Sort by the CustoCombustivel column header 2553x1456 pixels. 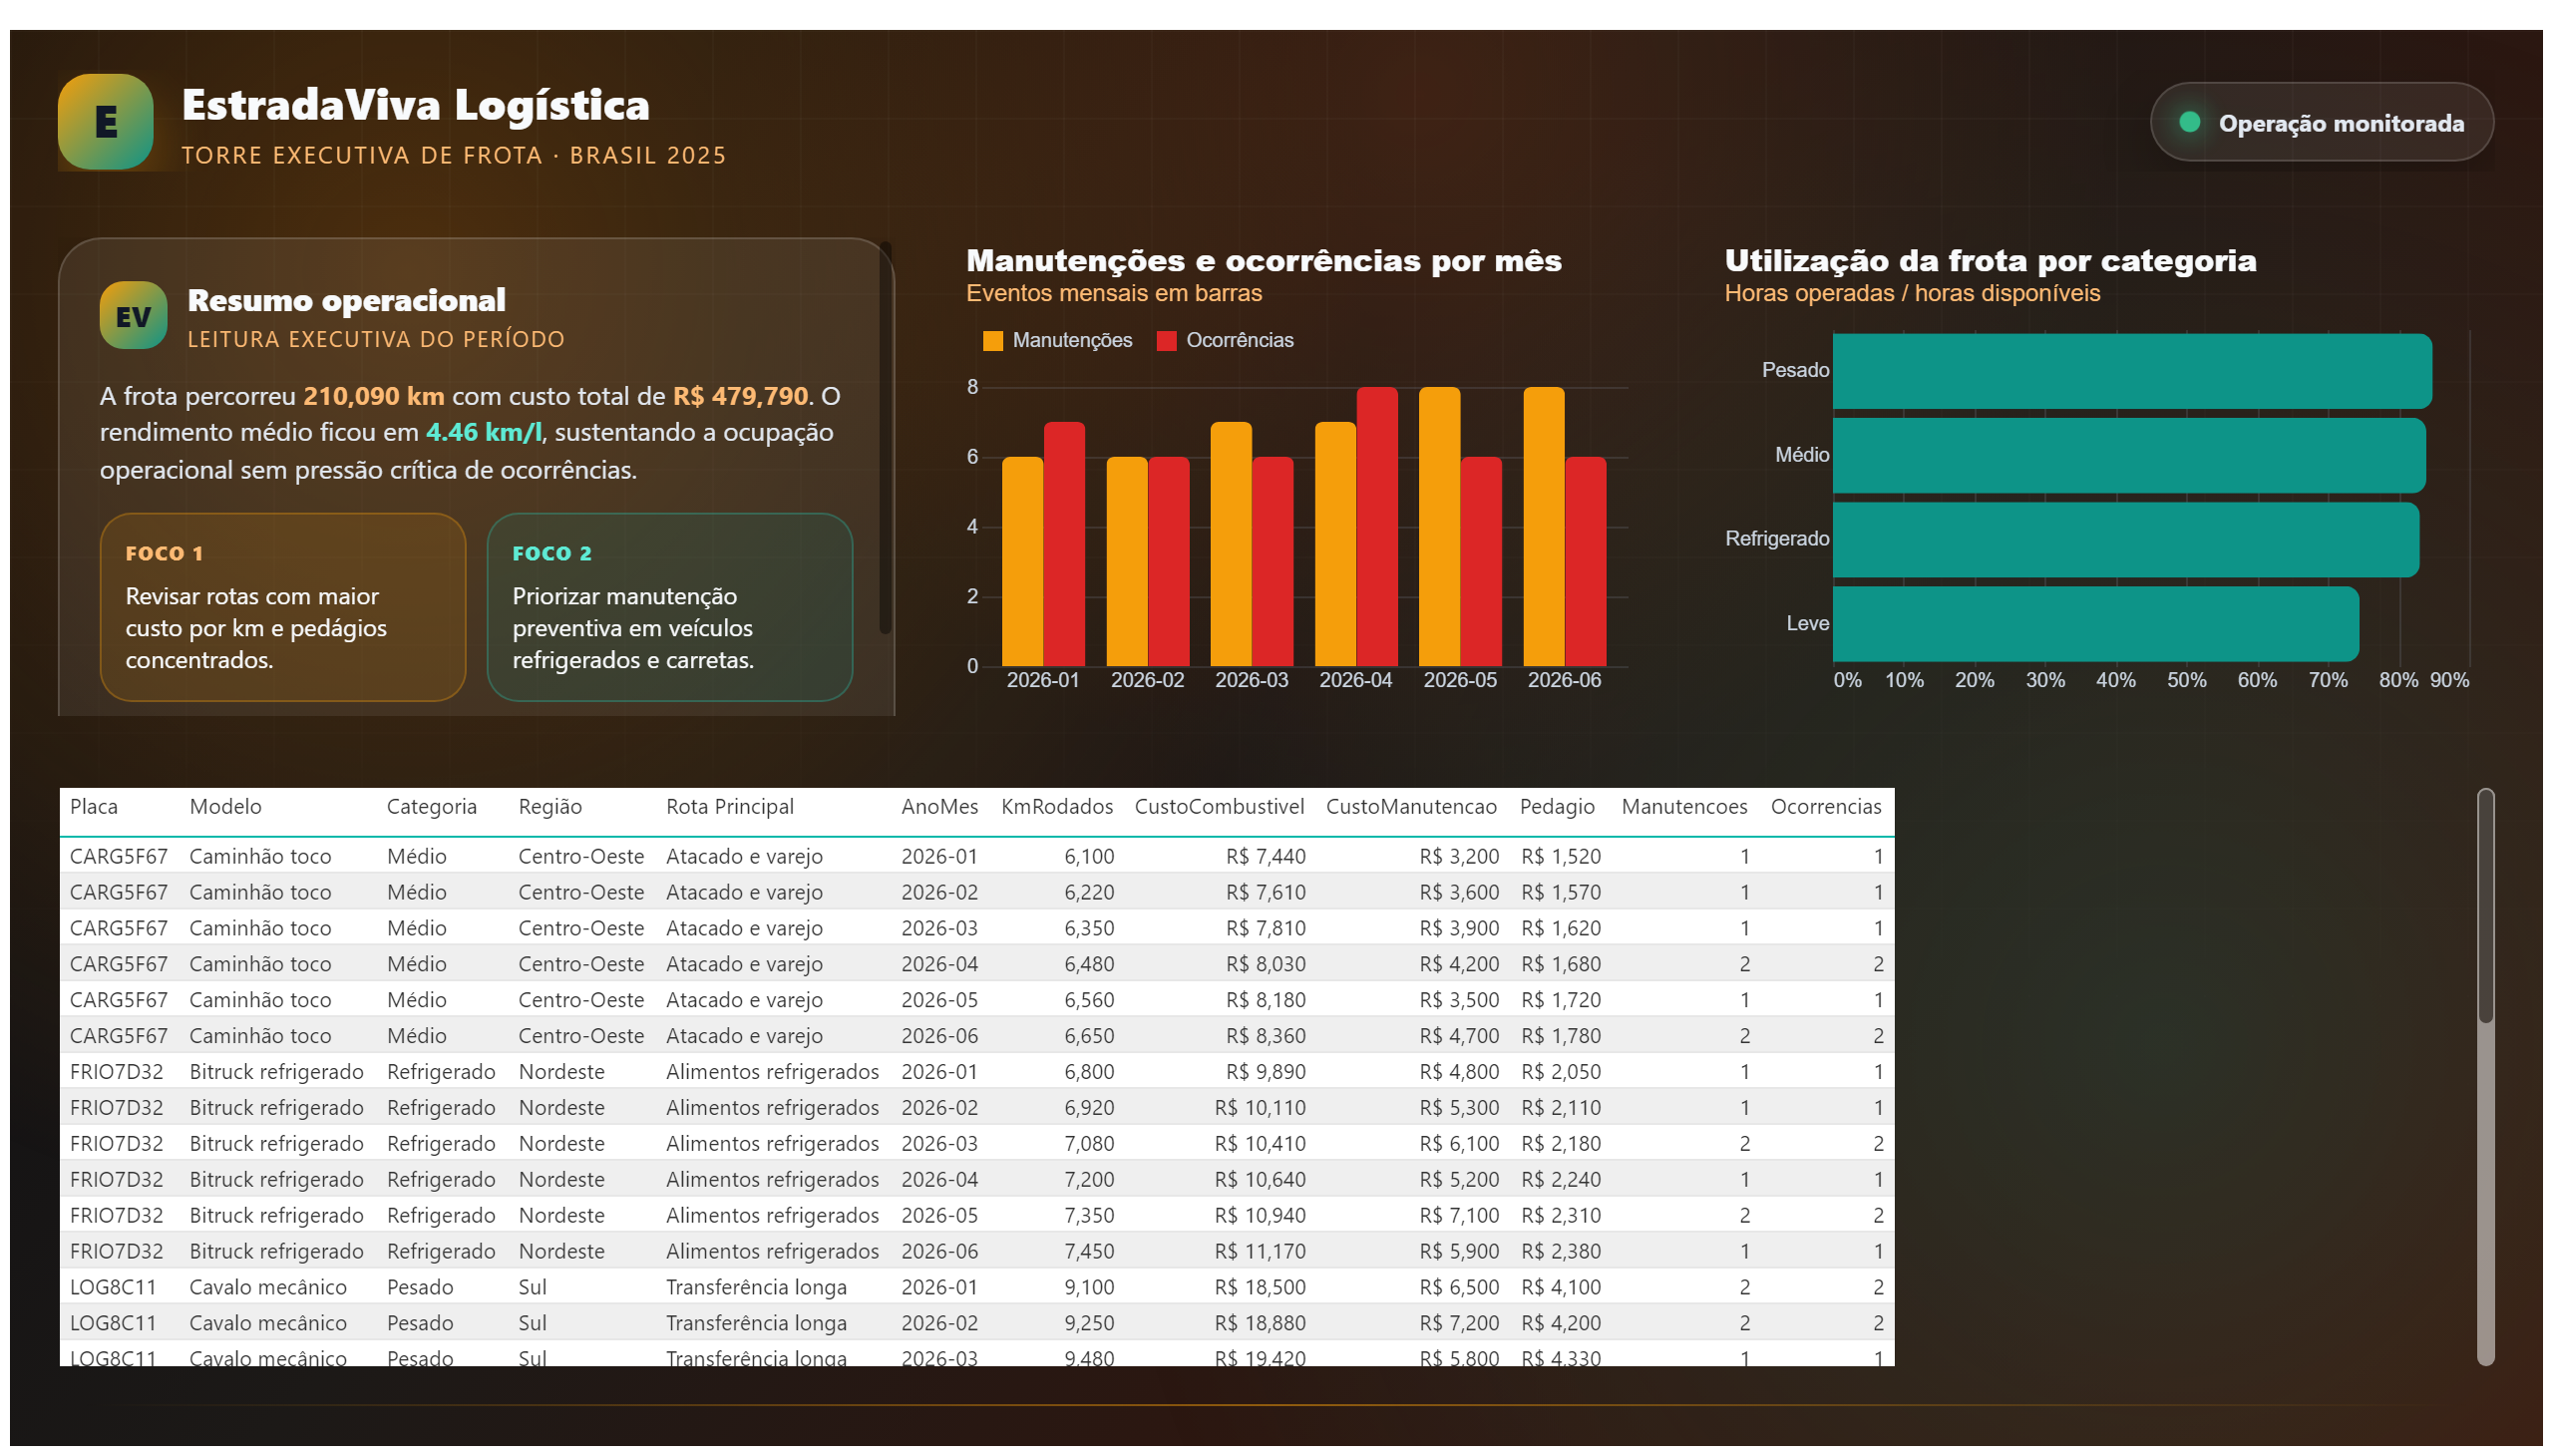point(1218,807)
